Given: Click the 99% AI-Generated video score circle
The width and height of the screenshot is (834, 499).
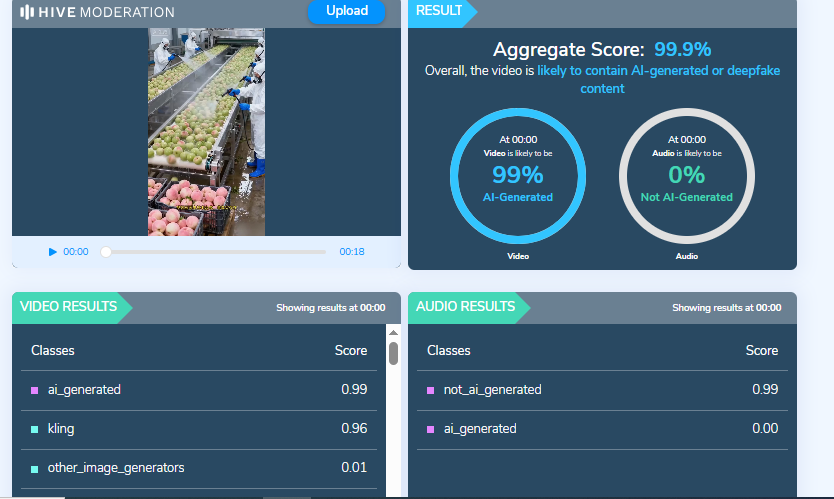Looking at the screenshot, I should (517, 175).
